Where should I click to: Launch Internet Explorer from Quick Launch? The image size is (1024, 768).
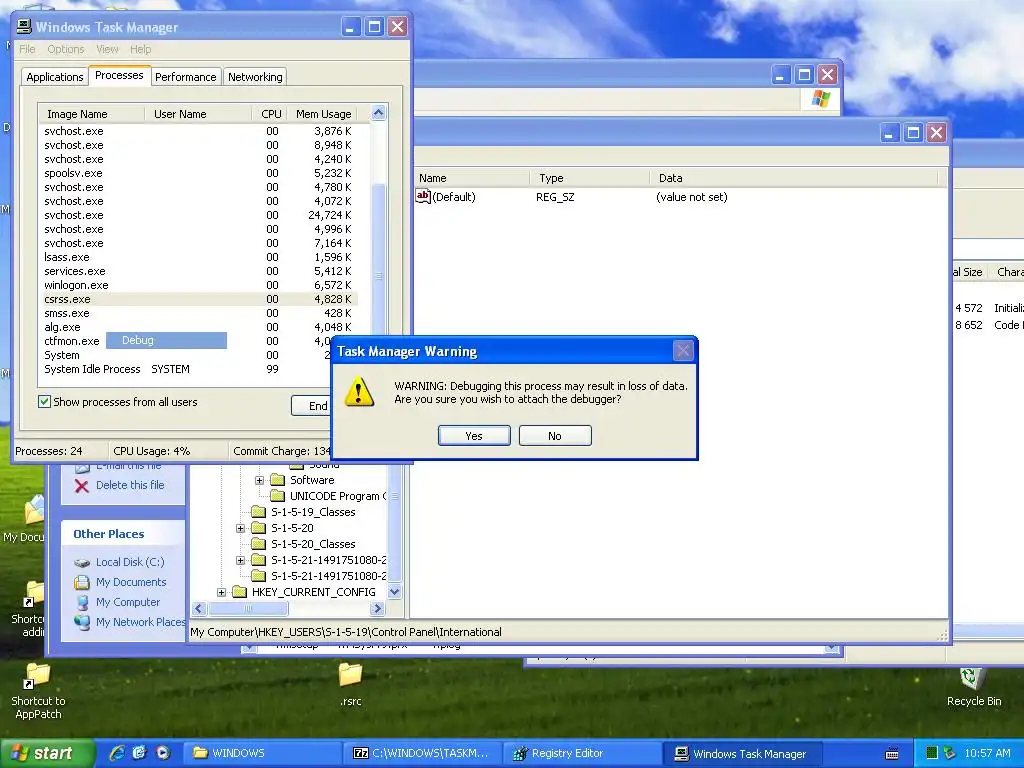[x=118, y=753]
